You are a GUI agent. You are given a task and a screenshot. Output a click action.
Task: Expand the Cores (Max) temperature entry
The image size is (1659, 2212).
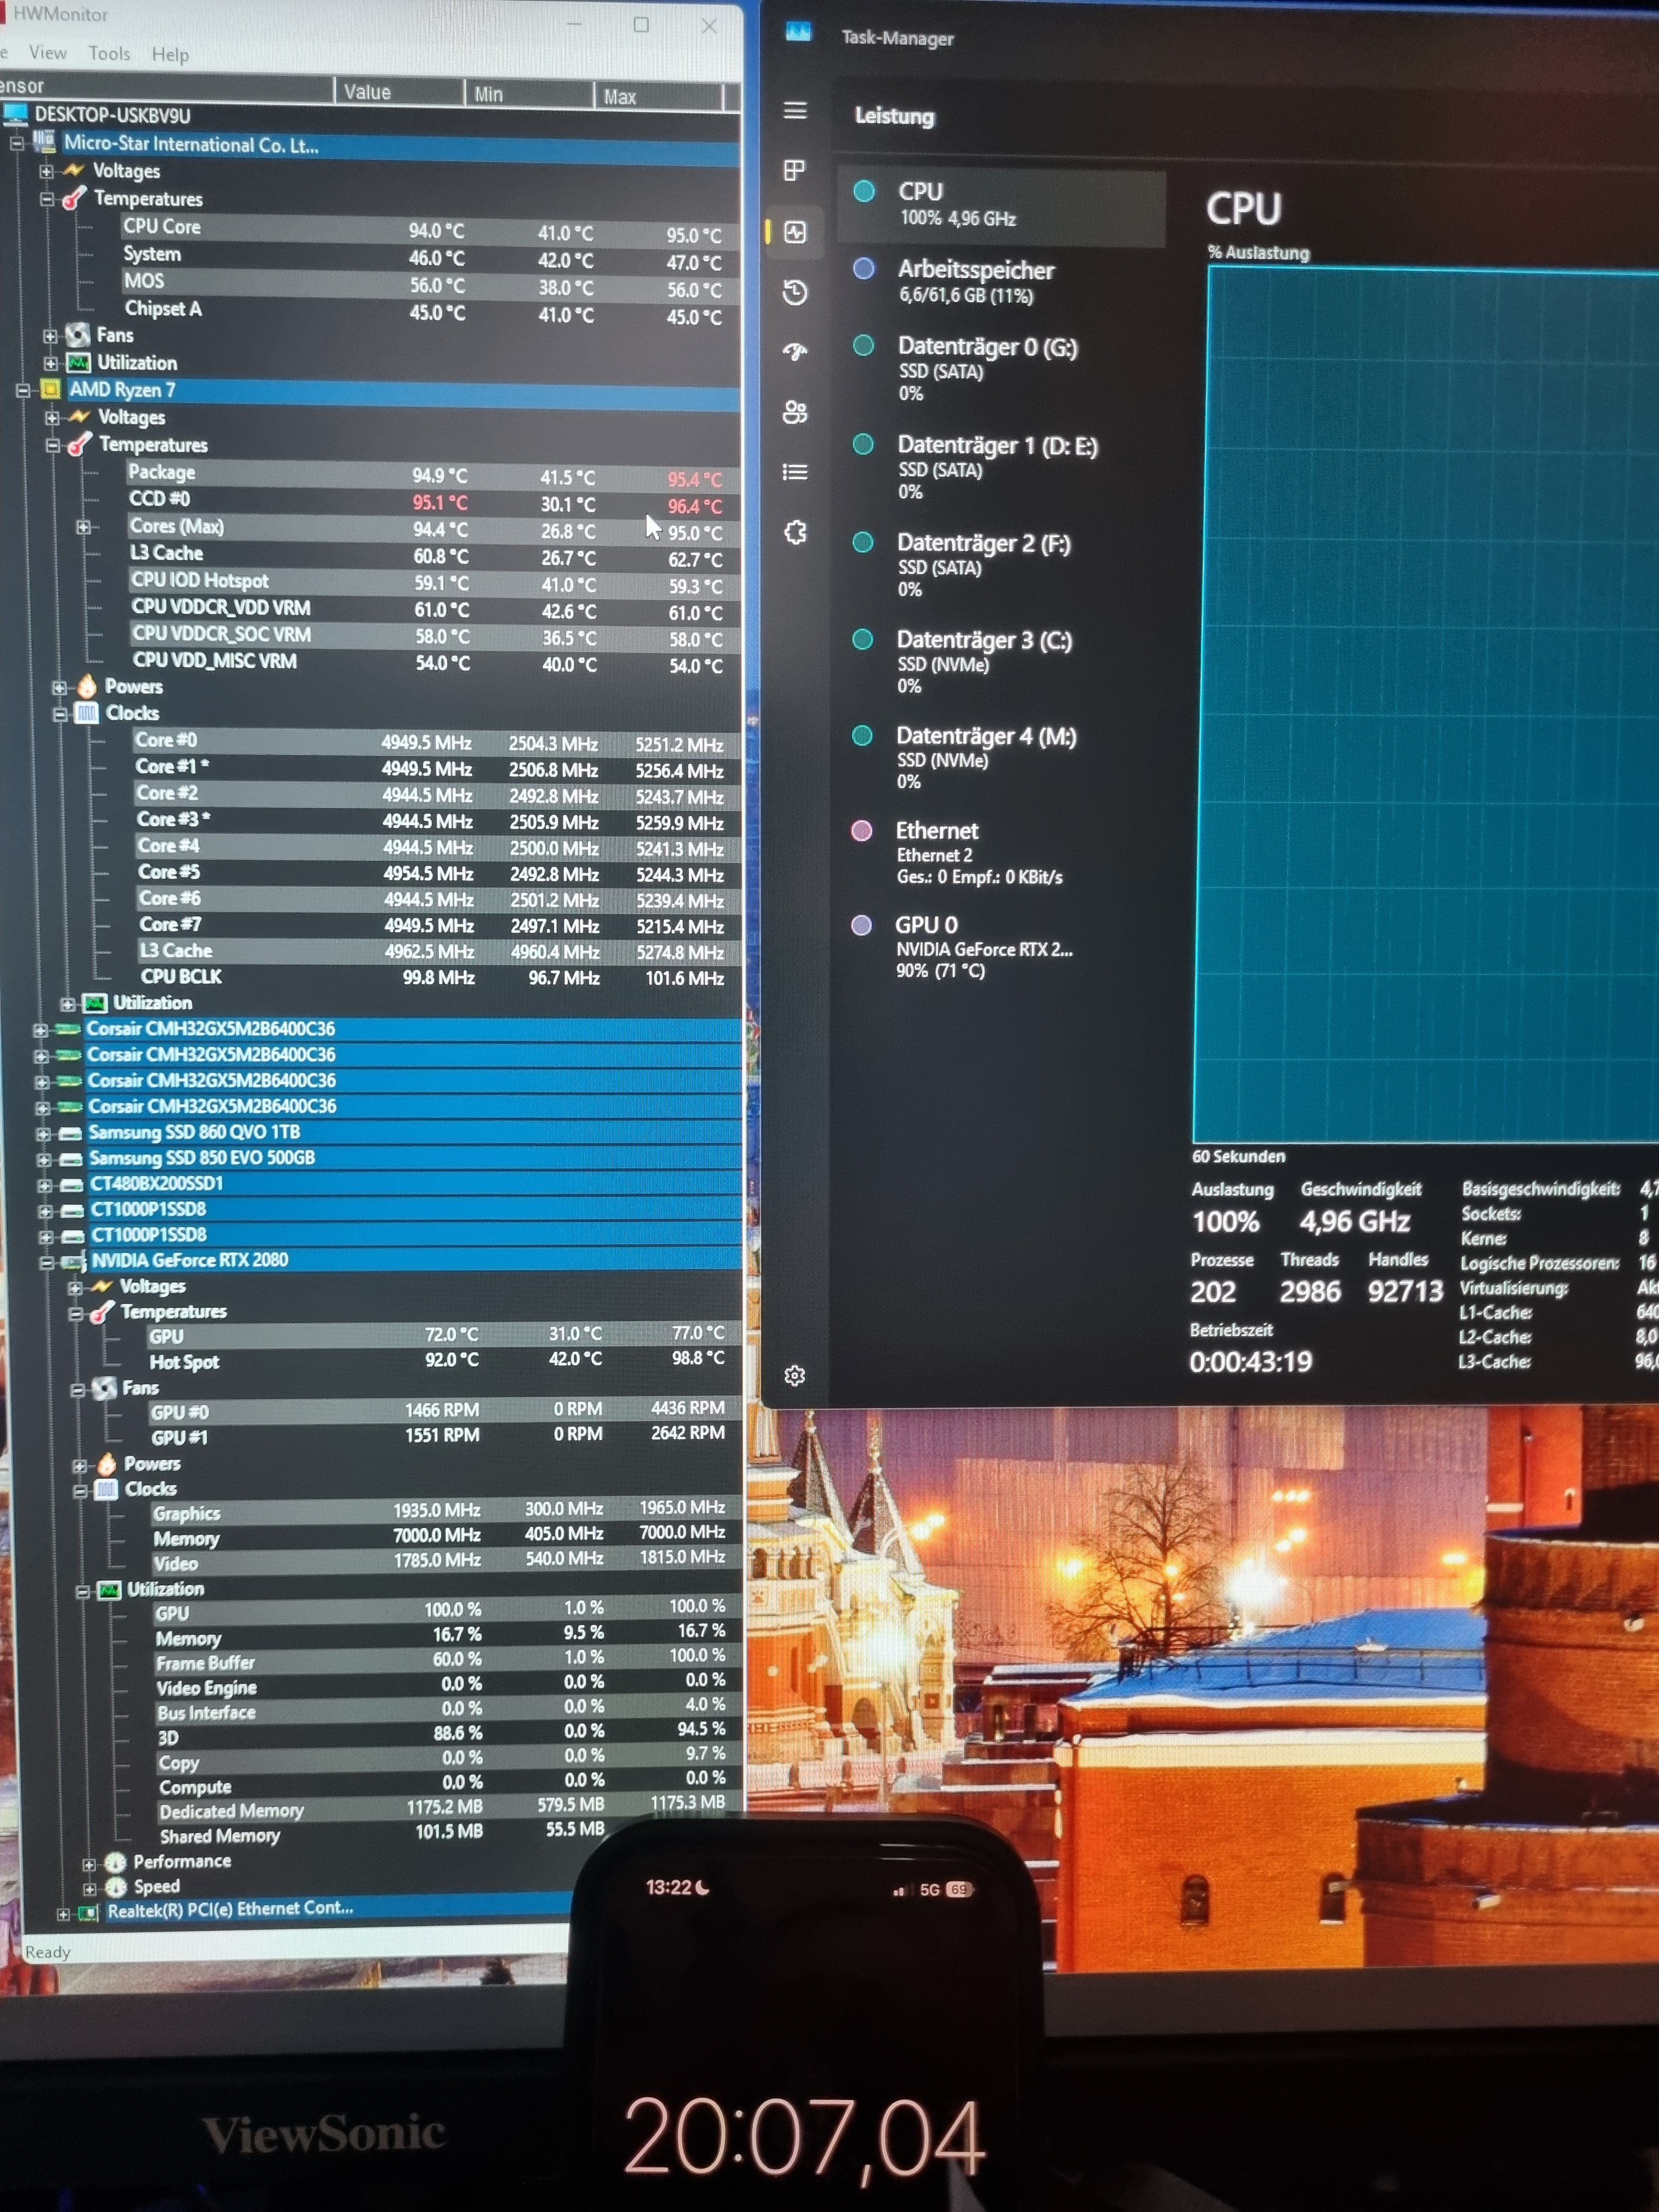point(84,527)
